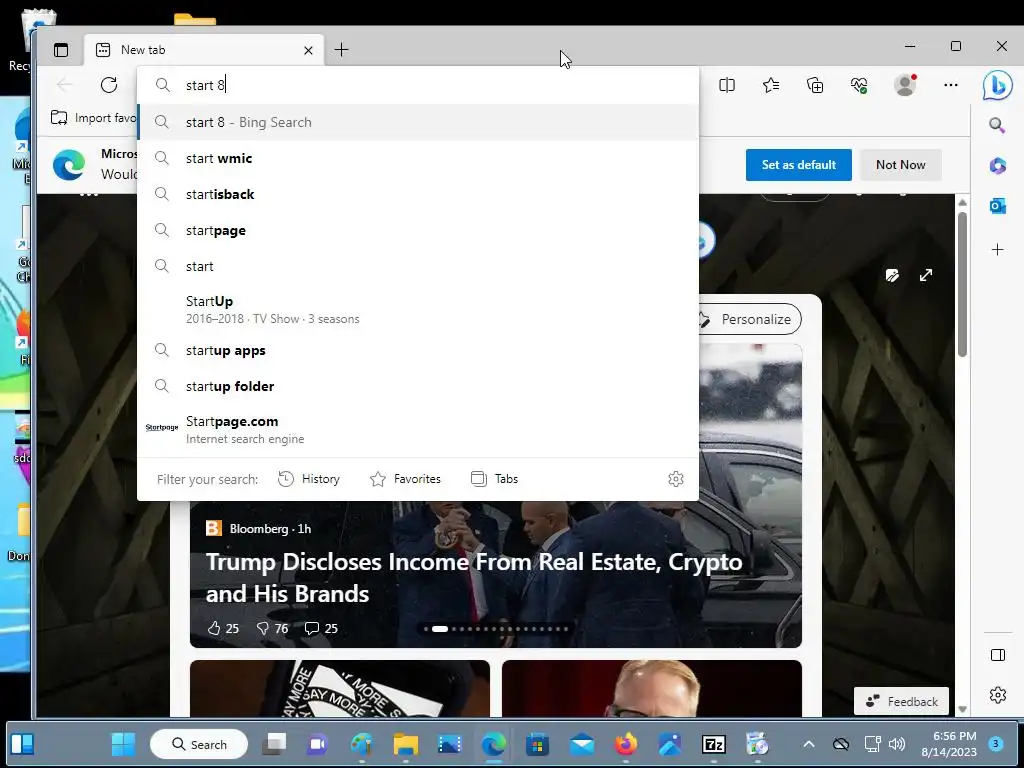Open Microsoft 365 icon in sidebar

[x=997, y=166]
